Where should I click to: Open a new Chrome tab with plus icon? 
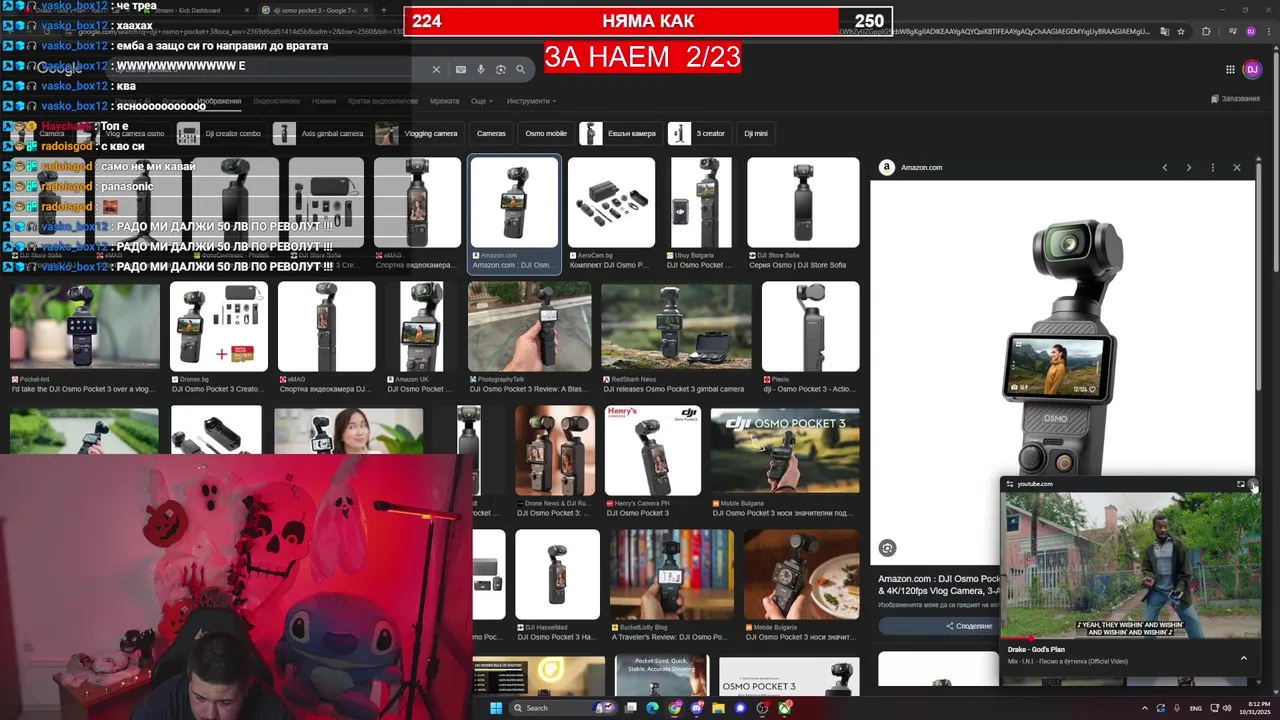384,10
